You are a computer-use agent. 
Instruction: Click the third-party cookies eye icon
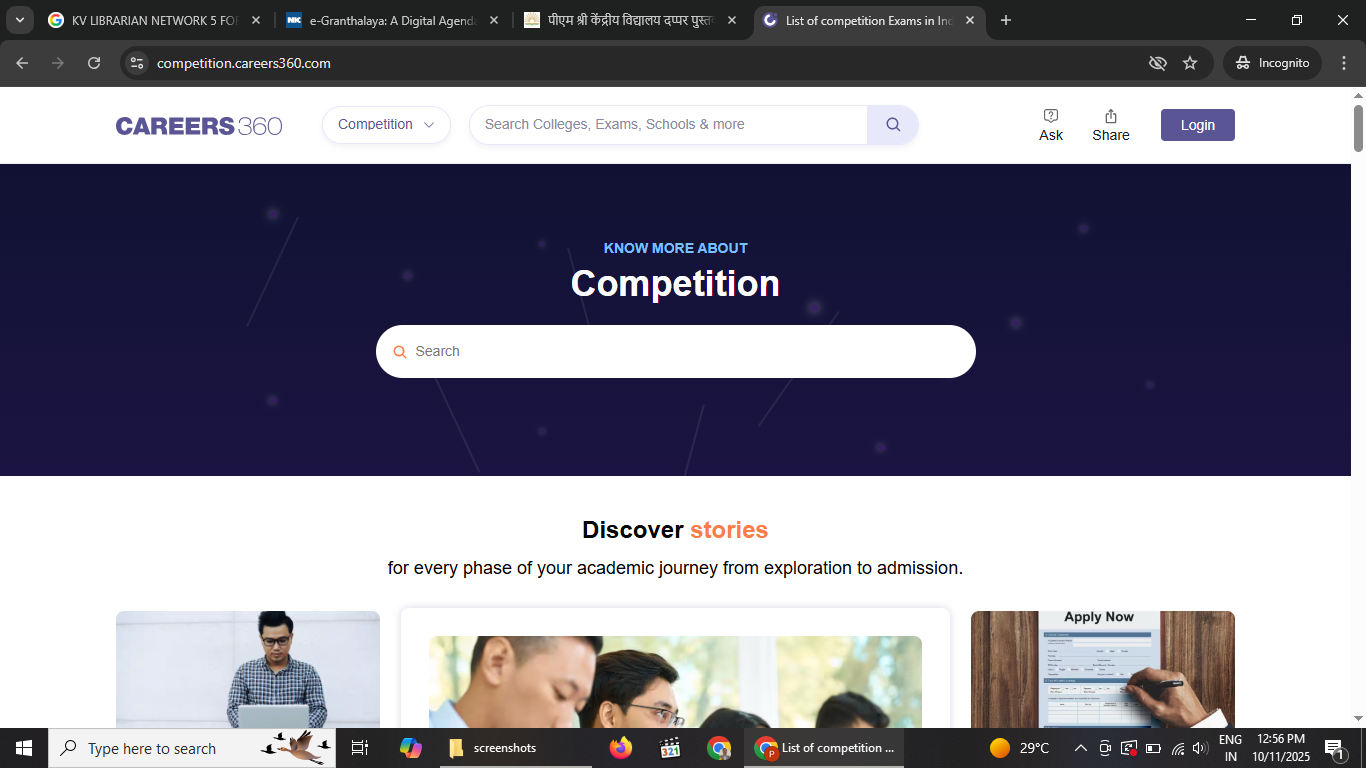pos(1158,63)
